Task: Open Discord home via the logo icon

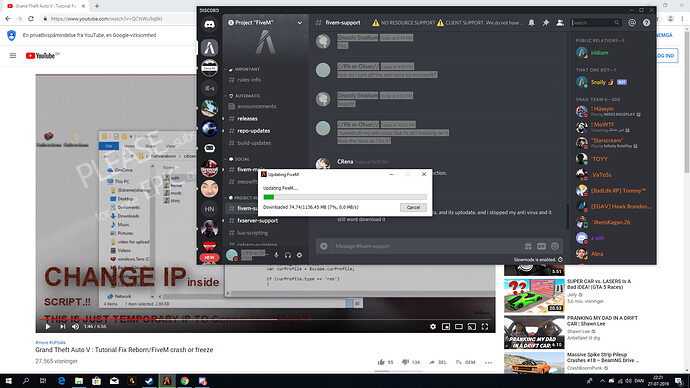Action: pyautogui.click(x=209, y=24)
